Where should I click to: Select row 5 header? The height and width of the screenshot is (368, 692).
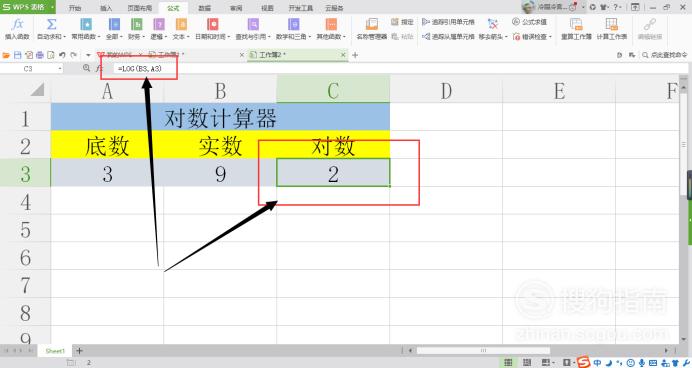pyautogui.click(x=25, y=228)
